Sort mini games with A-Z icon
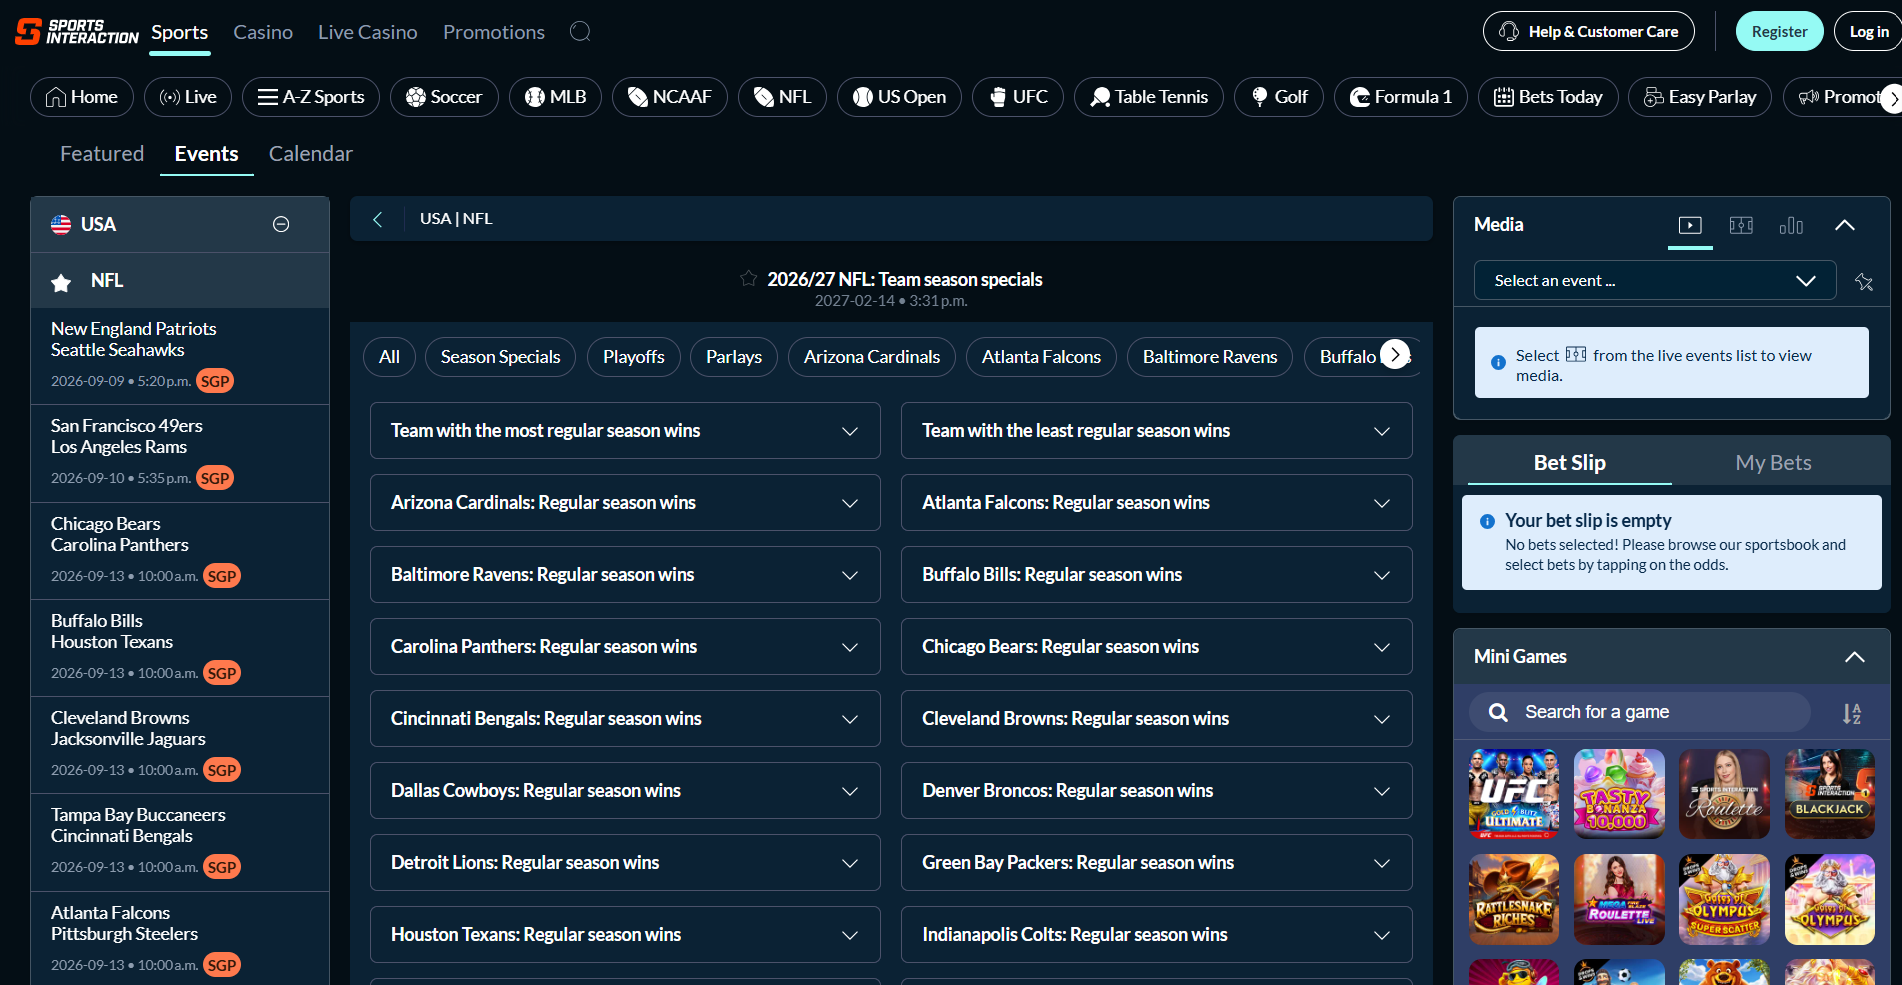This screenshot has width=1902, height=985. (1852, 713)
